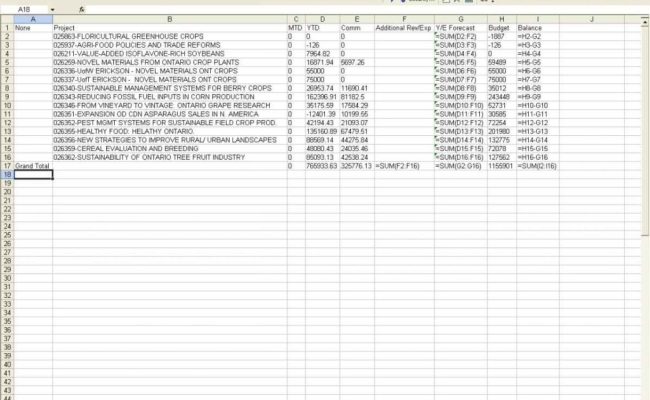Click the 'Budget' header cell
This screenshot has width=650, height=400.
click(502, 28)
